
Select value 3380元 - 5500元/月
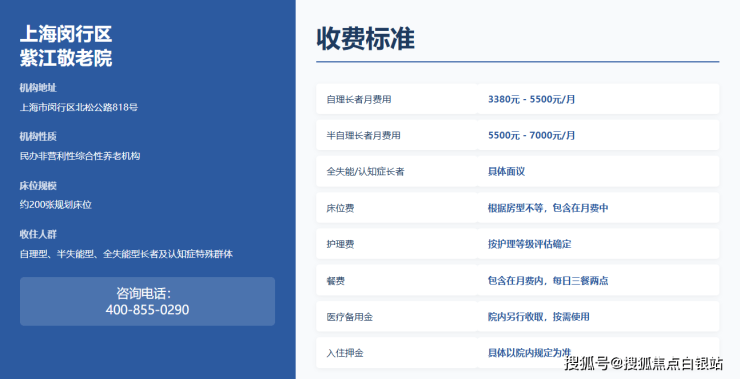click(x=531, y=99)
